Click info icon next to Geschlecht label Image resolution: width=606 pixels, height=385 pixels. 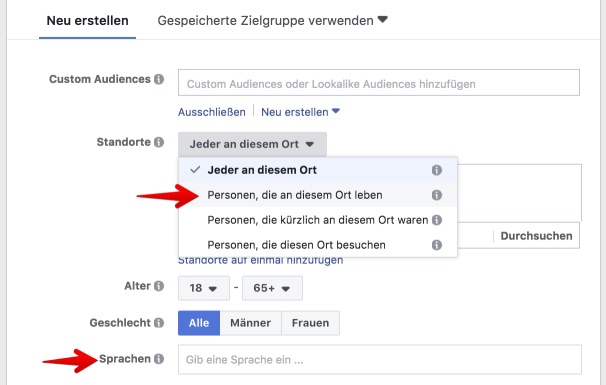pyautogui.click(x=159, y=323)
